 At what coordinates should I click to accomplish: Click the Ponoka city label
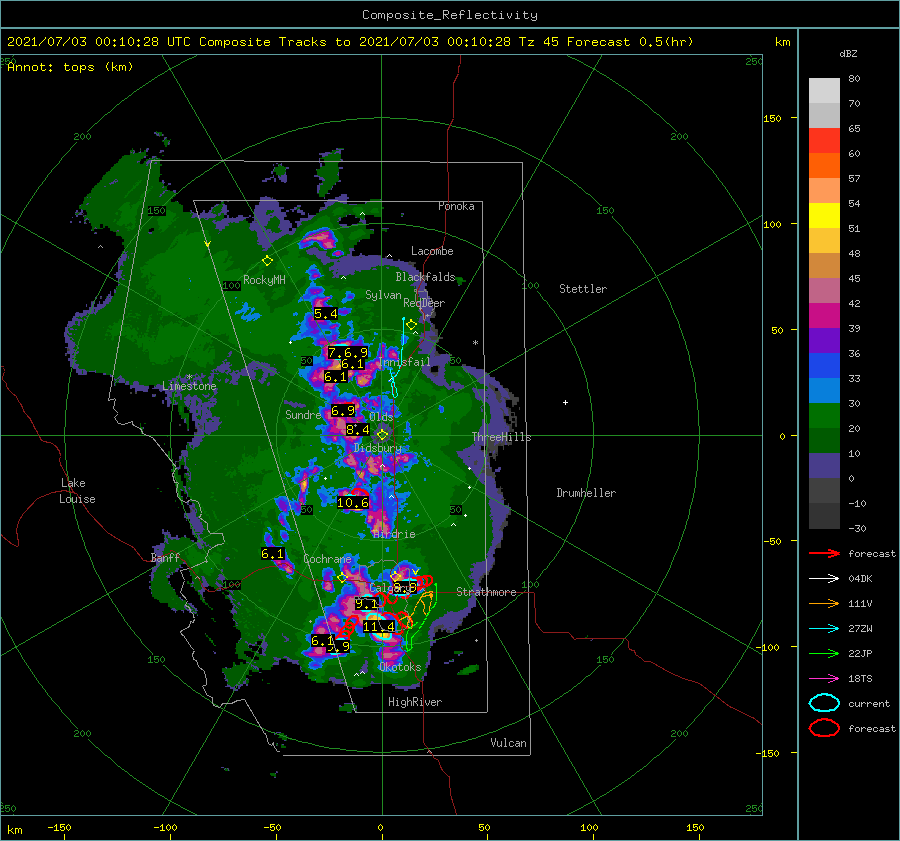point(456,206)
